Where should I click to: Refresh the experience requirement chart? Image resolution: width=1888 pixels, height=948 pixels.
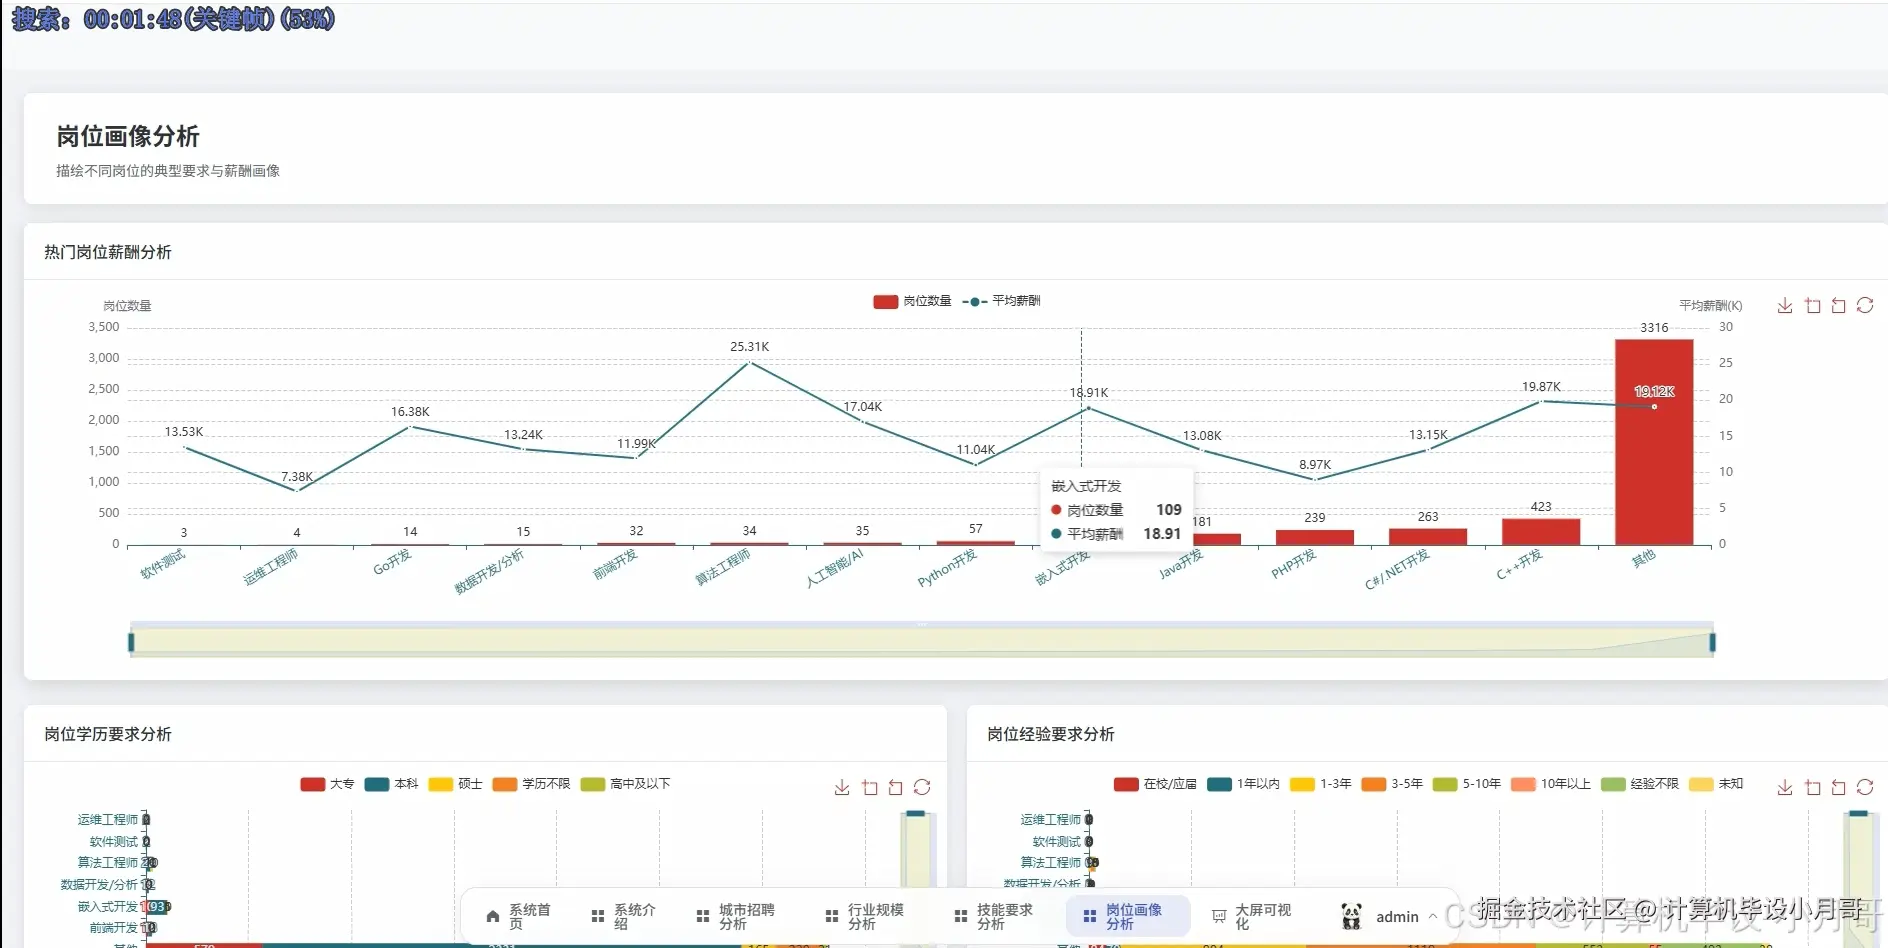[x=1865, y=788]
